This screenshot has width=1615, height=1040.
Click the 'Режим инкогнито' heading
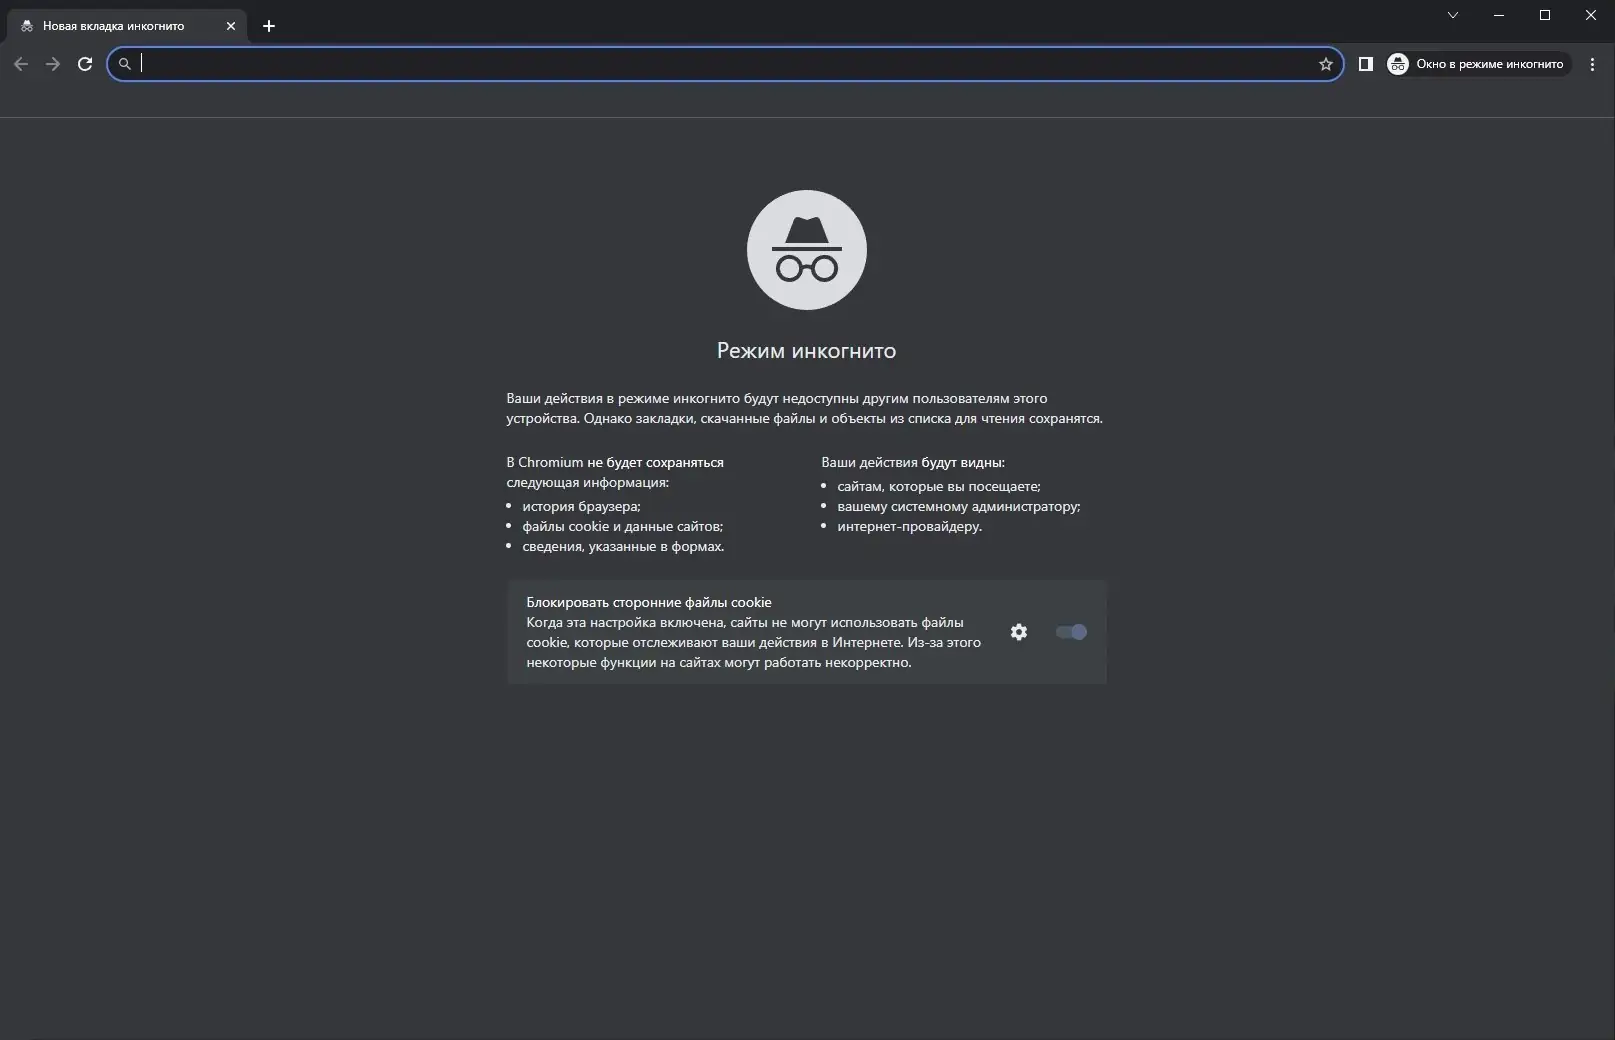point(807,351)
